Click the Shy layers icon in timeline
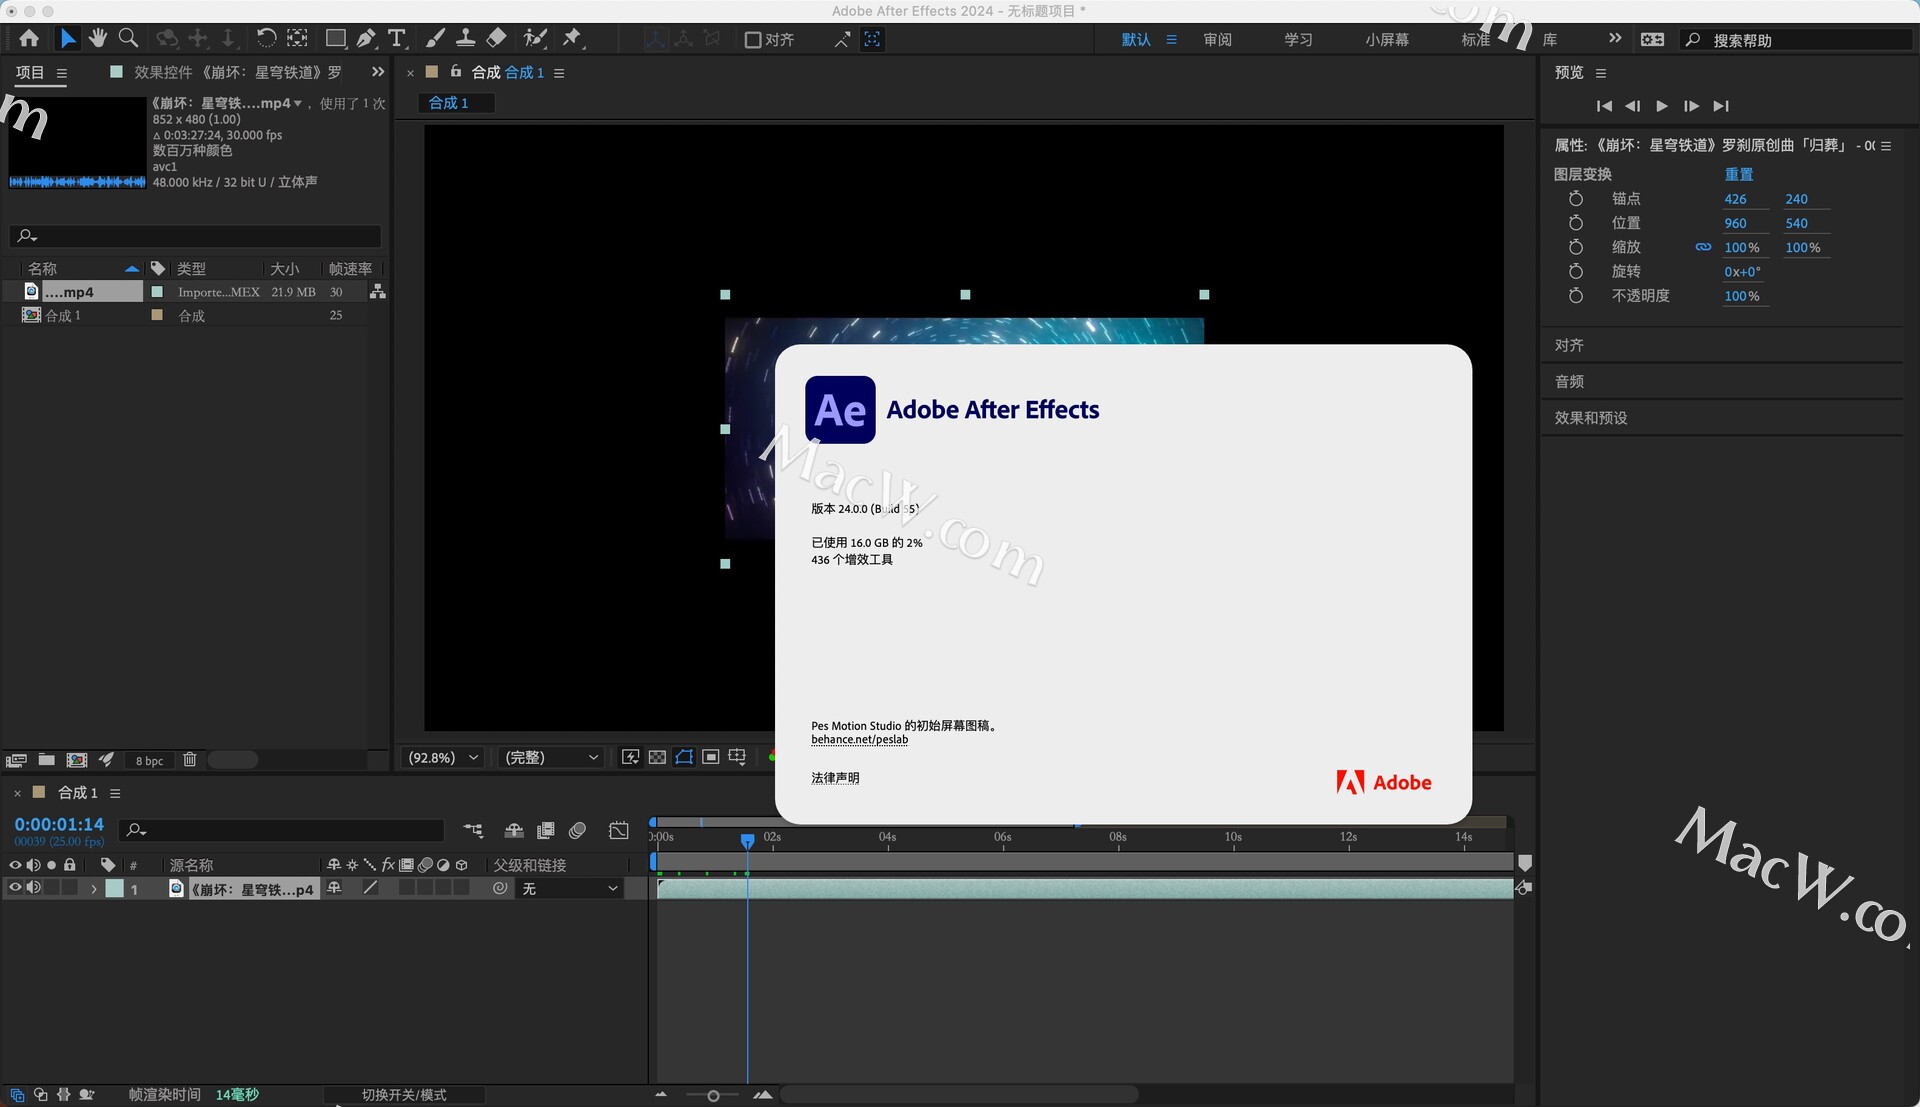 514,831
